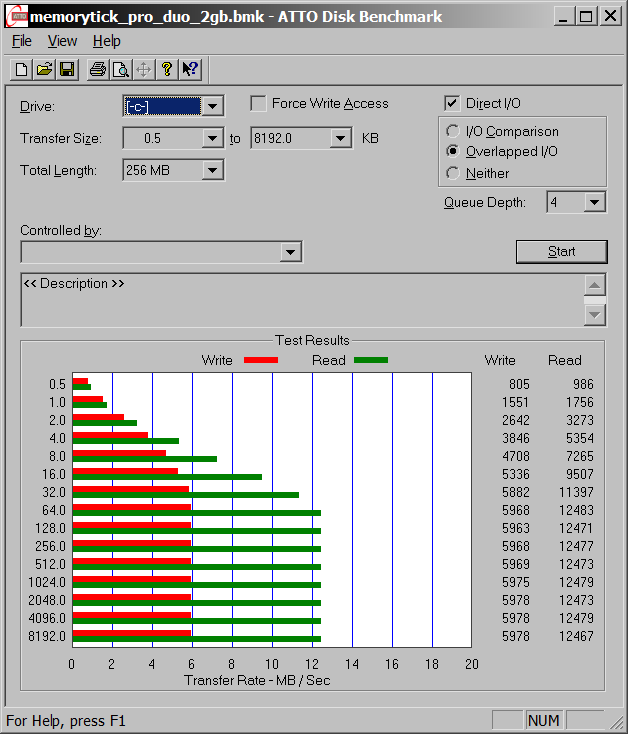Screen dimensions: 628x734
Task: Open the File menu
Action: click(22, 41)
